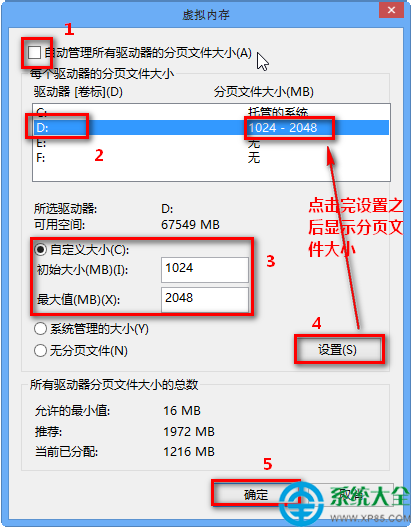Choose 系统管理的大小 radio option
The height and width of the screenshot is (529, 413).
[40, 329]
